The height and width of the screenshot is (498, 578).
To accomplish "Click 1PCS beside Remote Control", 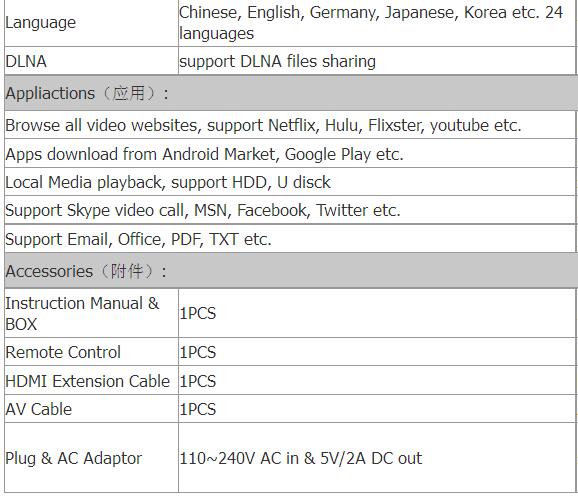I will [198, 352].
